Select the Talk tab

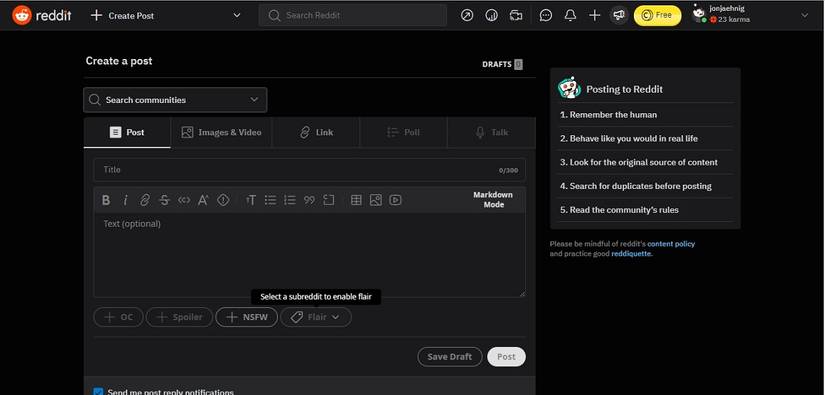(x=491, y=133)
